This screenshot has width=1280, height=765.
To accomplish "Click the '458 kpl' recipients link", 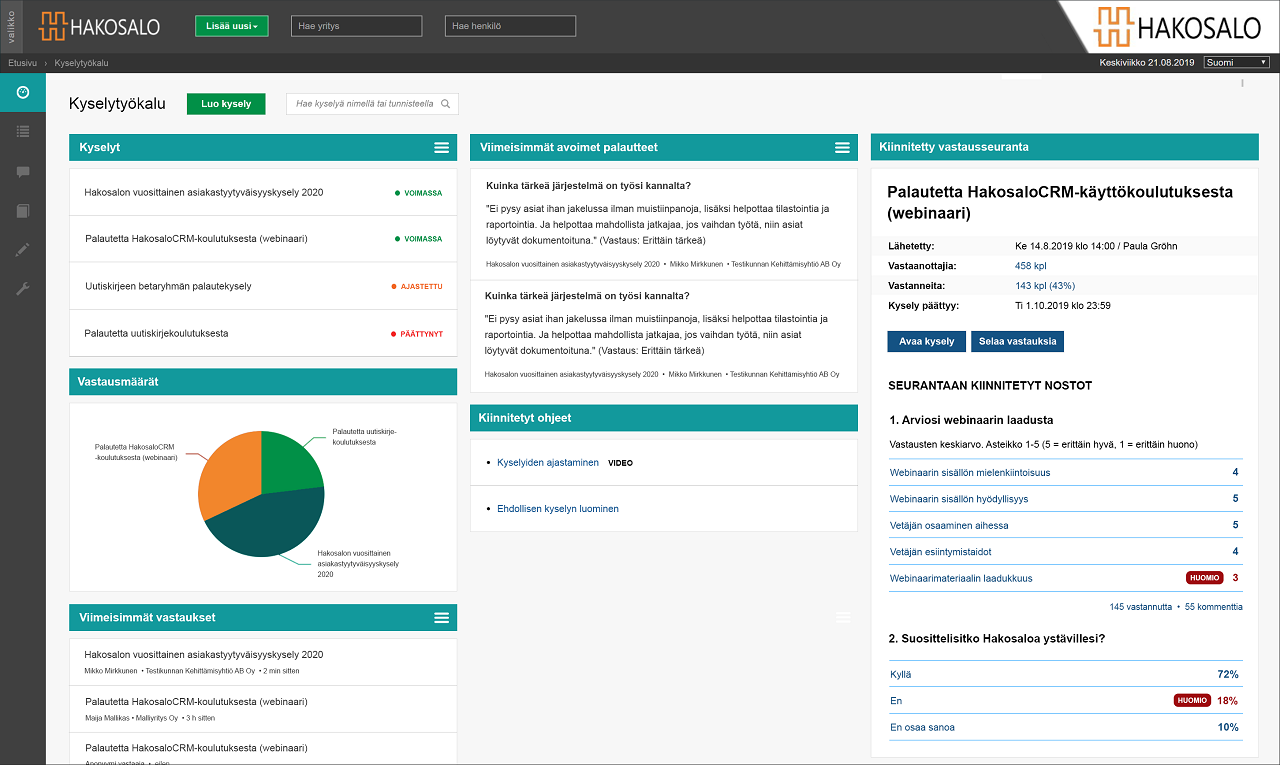I will [1030, 265].
